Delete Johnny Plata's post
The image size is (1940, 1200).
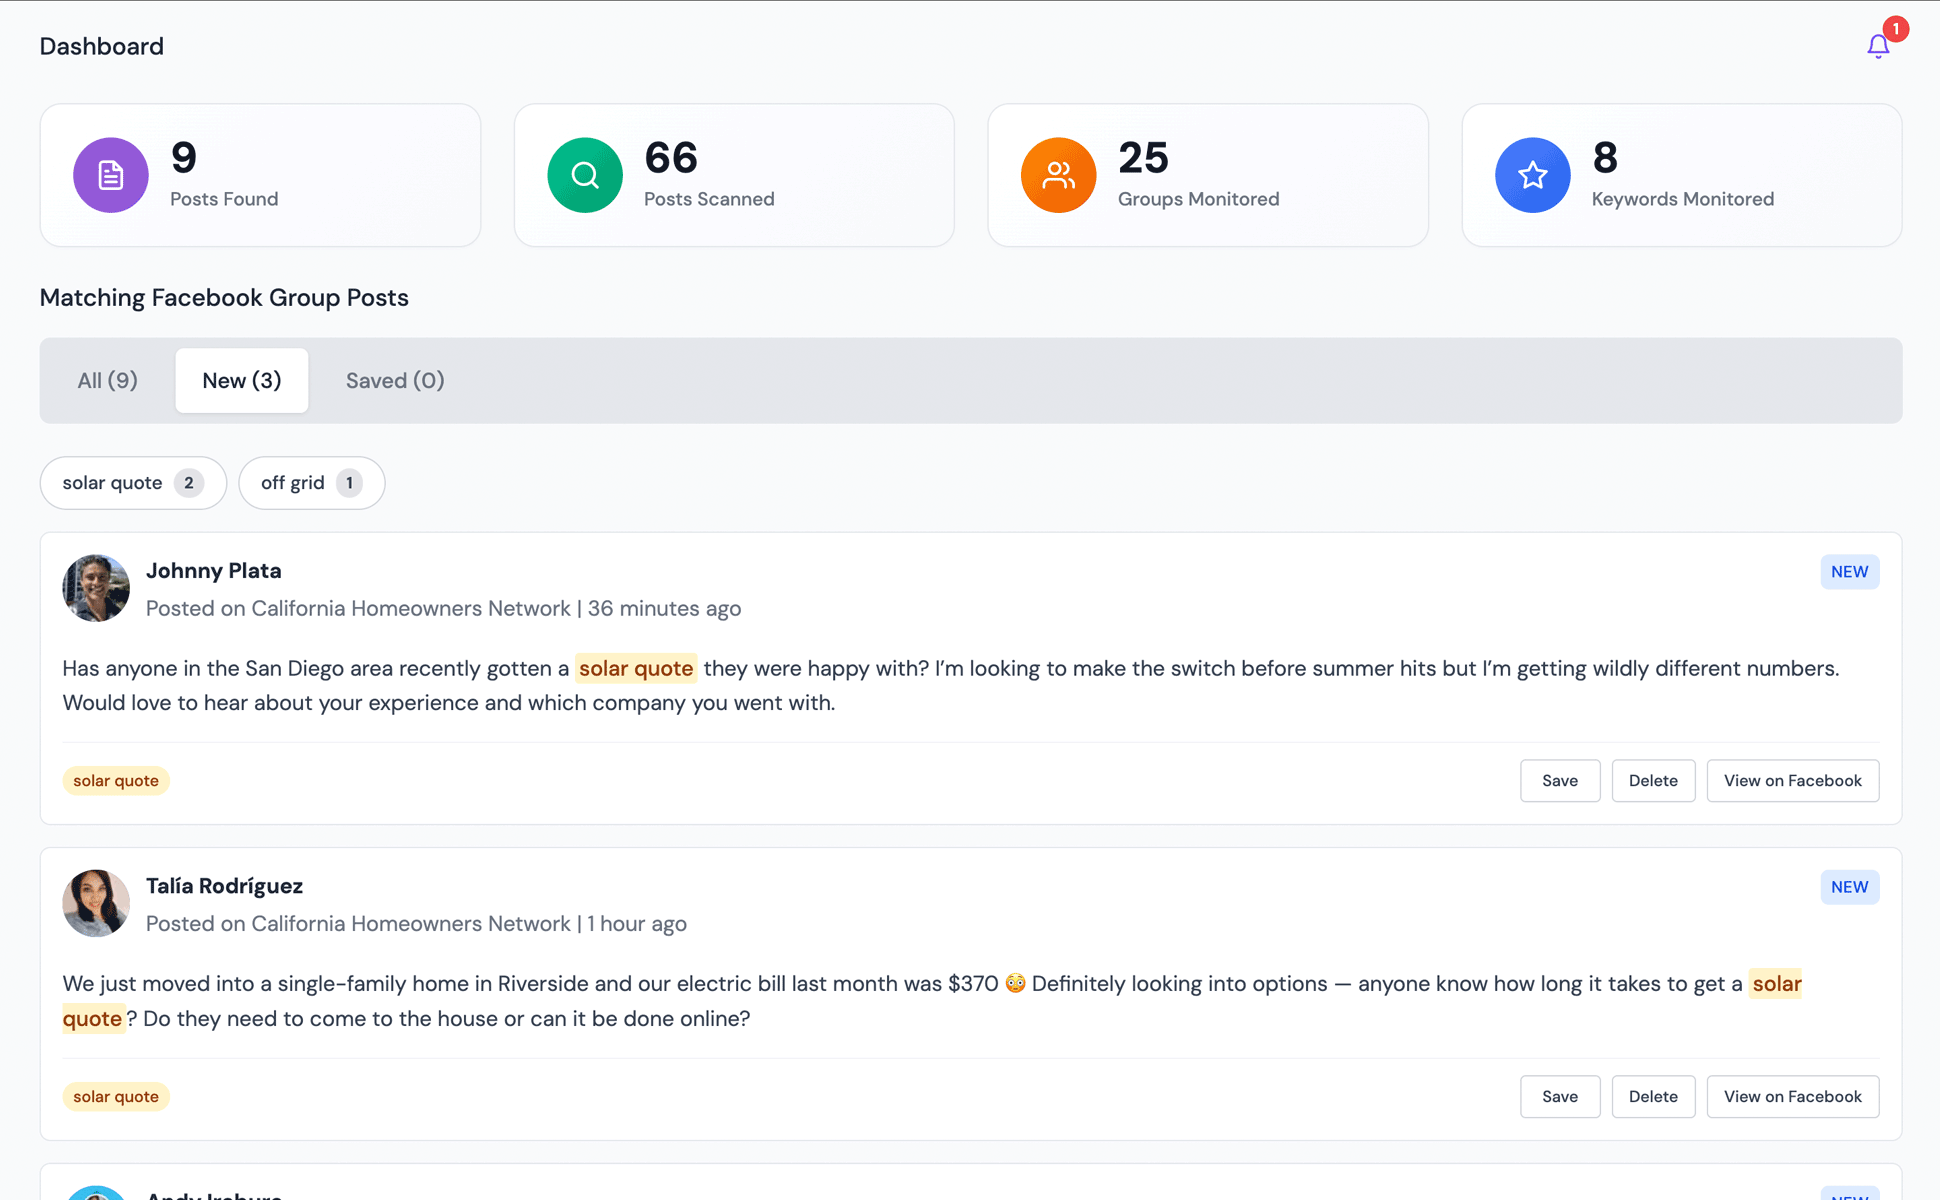point(1653,781)
